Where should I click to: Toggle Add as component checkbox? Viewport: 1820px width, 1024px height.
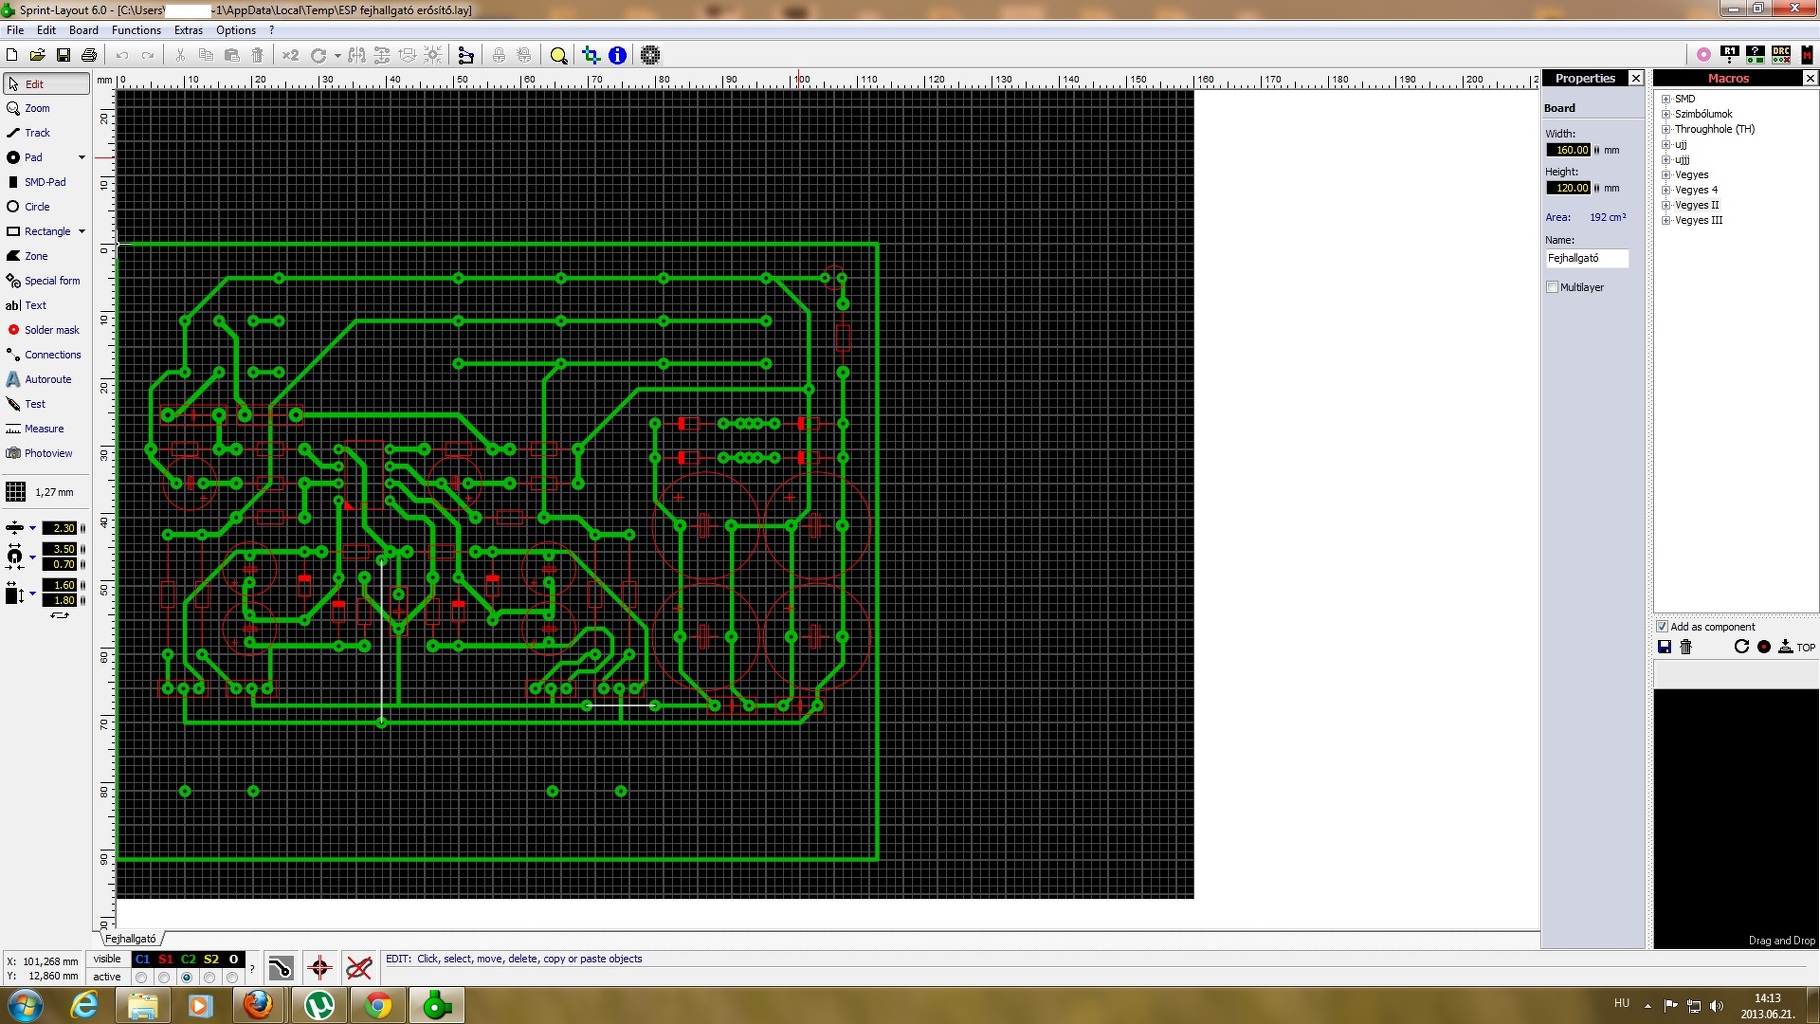click(x=1662, y=627)
